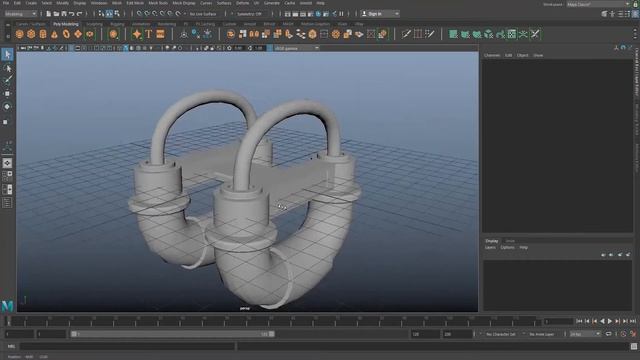
Task: Switch to the Poly Modeling shelf tab
Action: click(65, 24)
